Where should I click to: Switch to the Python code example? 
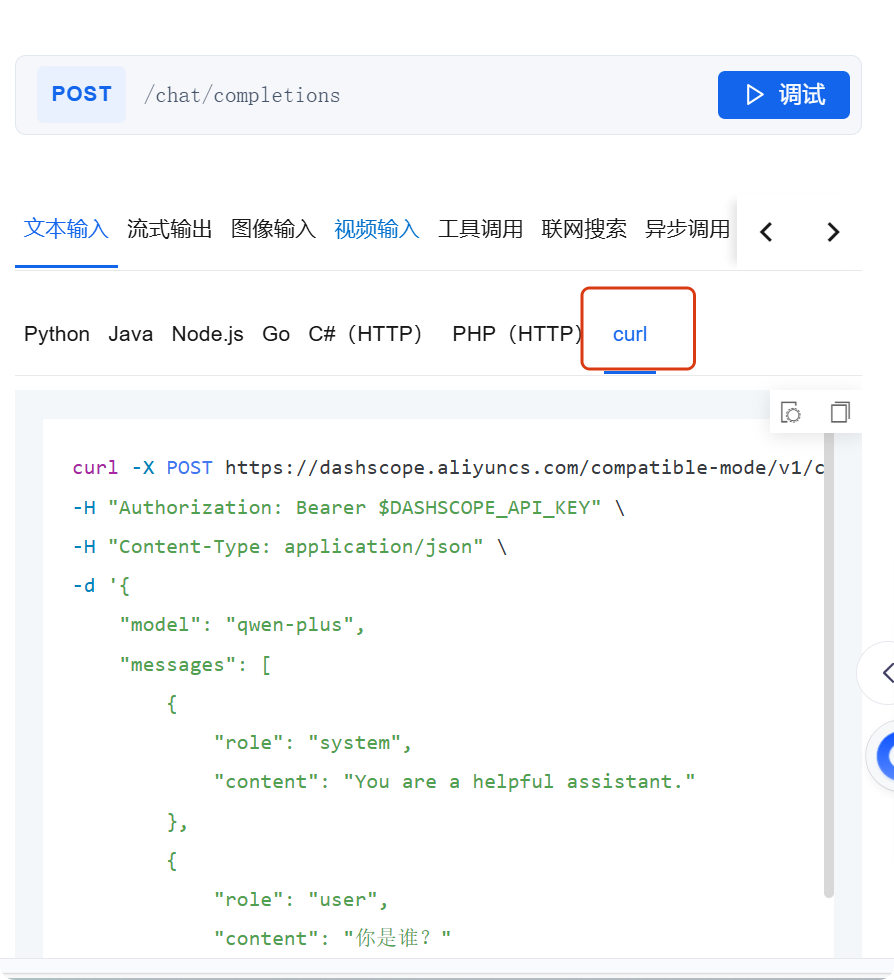pos(57,334)
